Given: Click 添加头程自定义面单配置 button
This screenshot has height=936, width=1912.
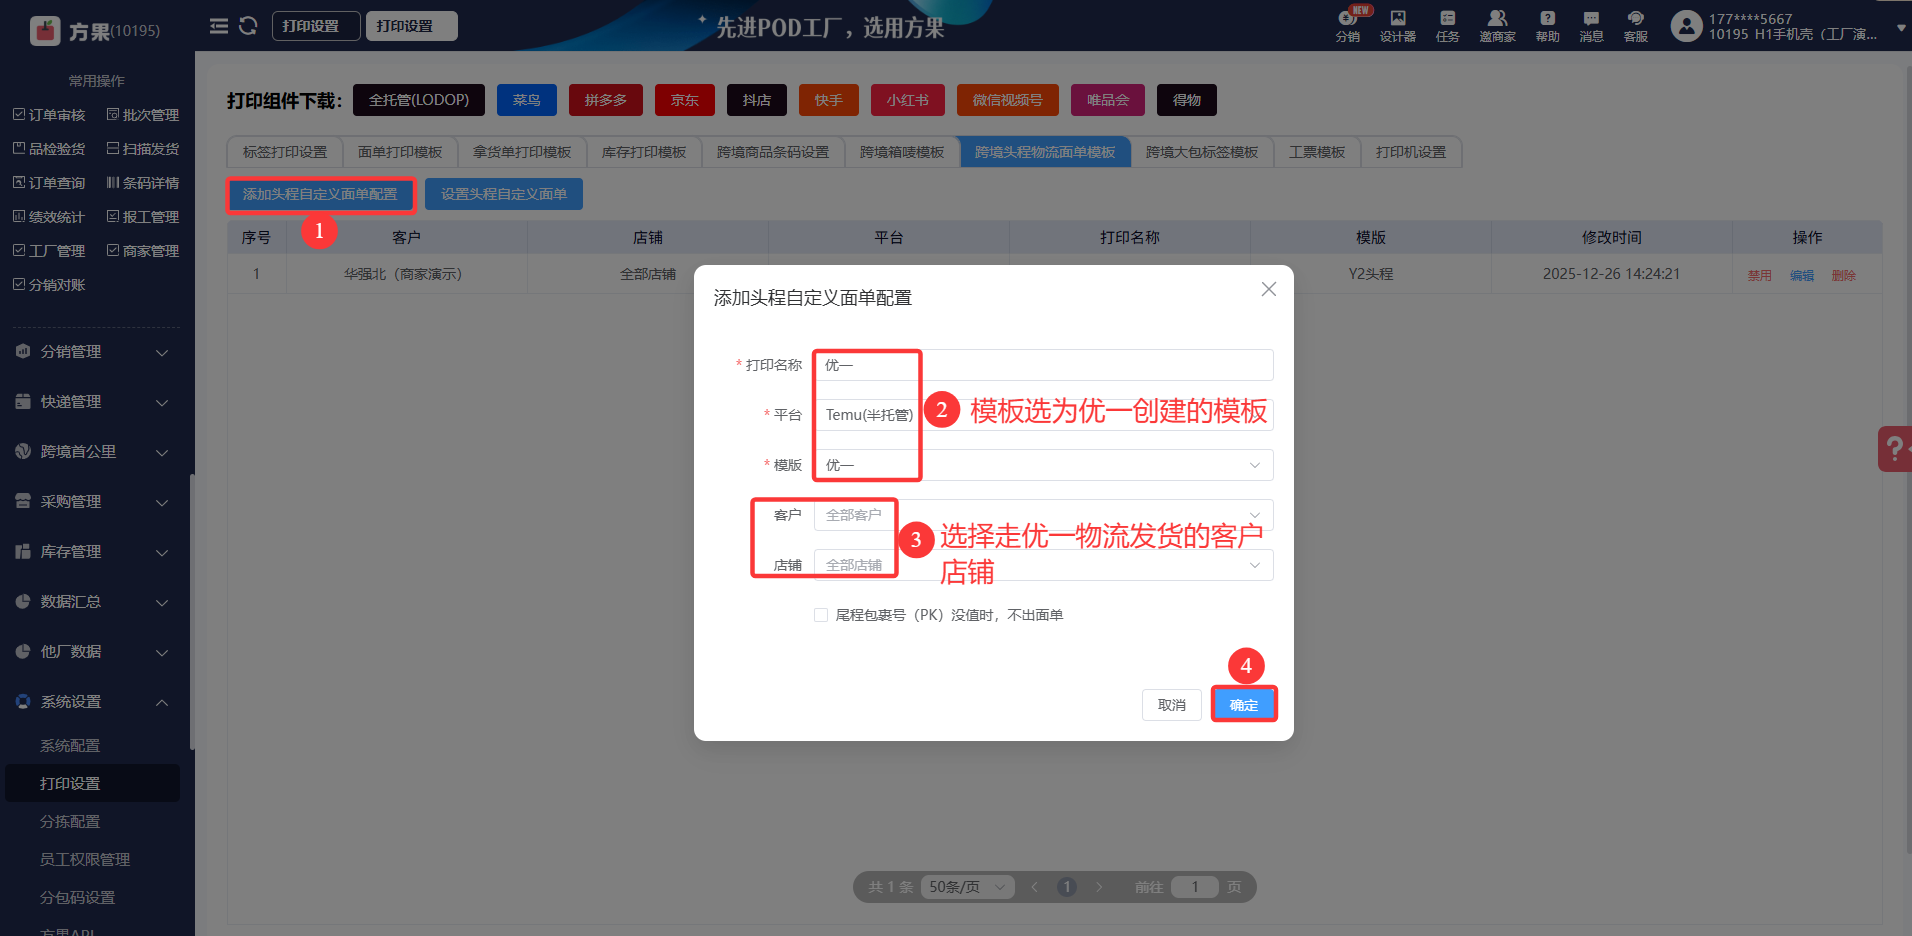Looking at the screenshot, I should point(320,194).
